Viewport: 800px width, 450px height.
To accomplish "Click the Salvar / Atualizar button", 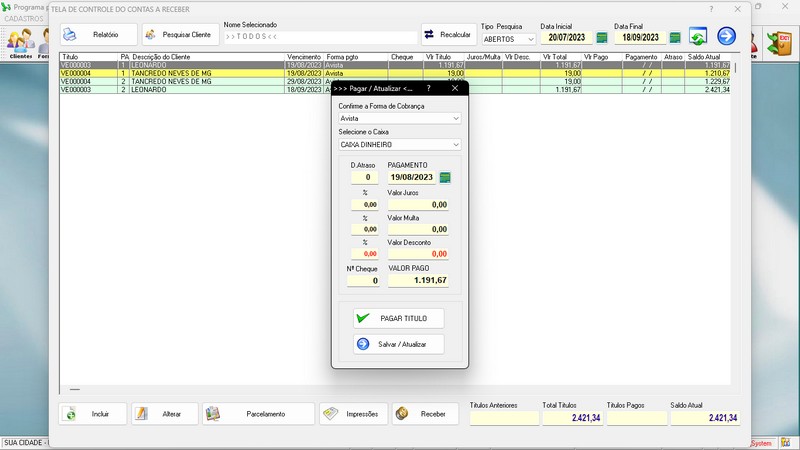I will tap(398, 344).
